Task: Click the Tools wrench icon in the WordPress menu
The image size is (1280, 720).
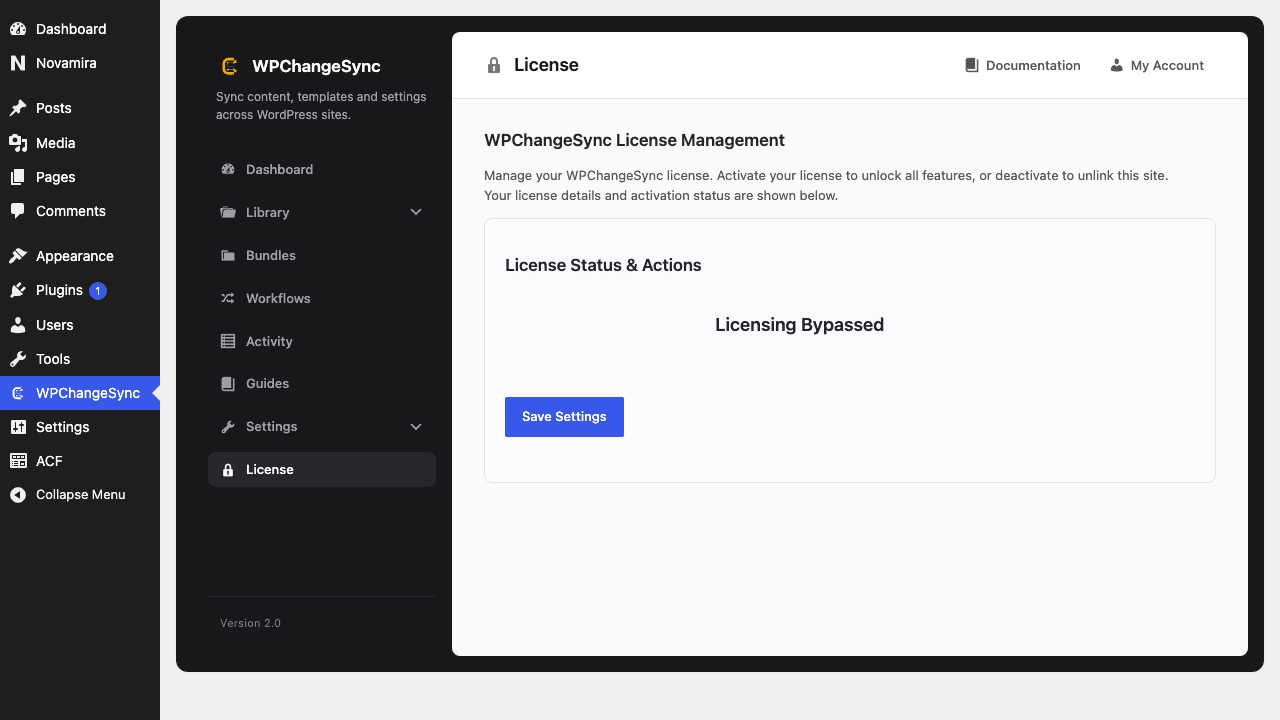Action: coord(18,359)
